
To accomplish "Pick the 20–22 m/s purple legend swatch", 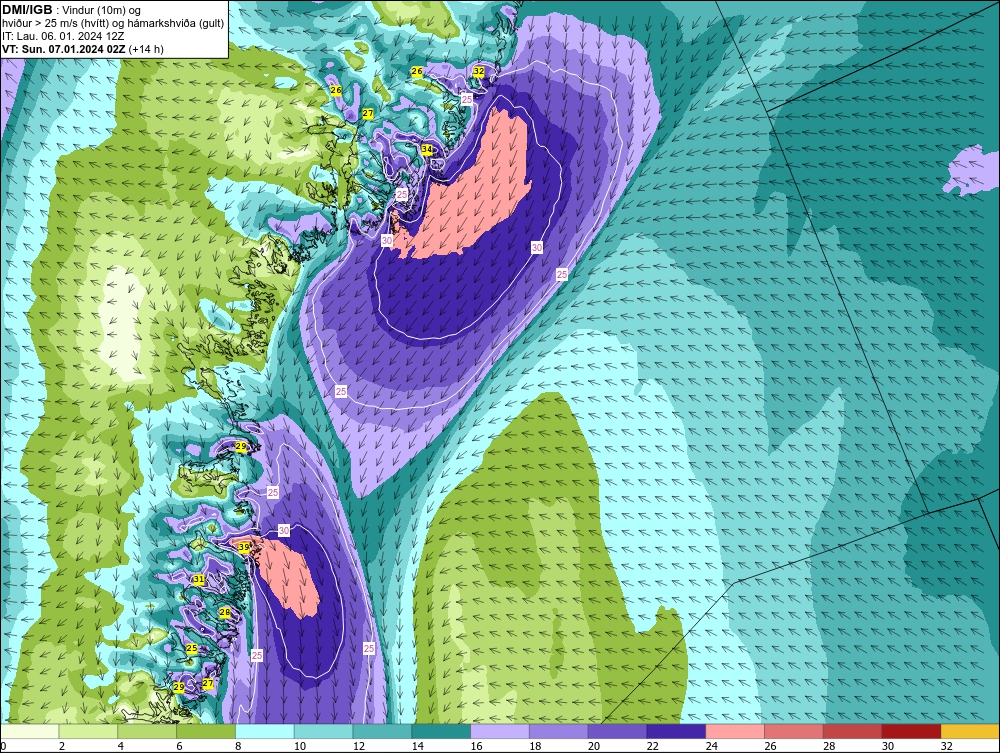I will (x=617, y=731).
